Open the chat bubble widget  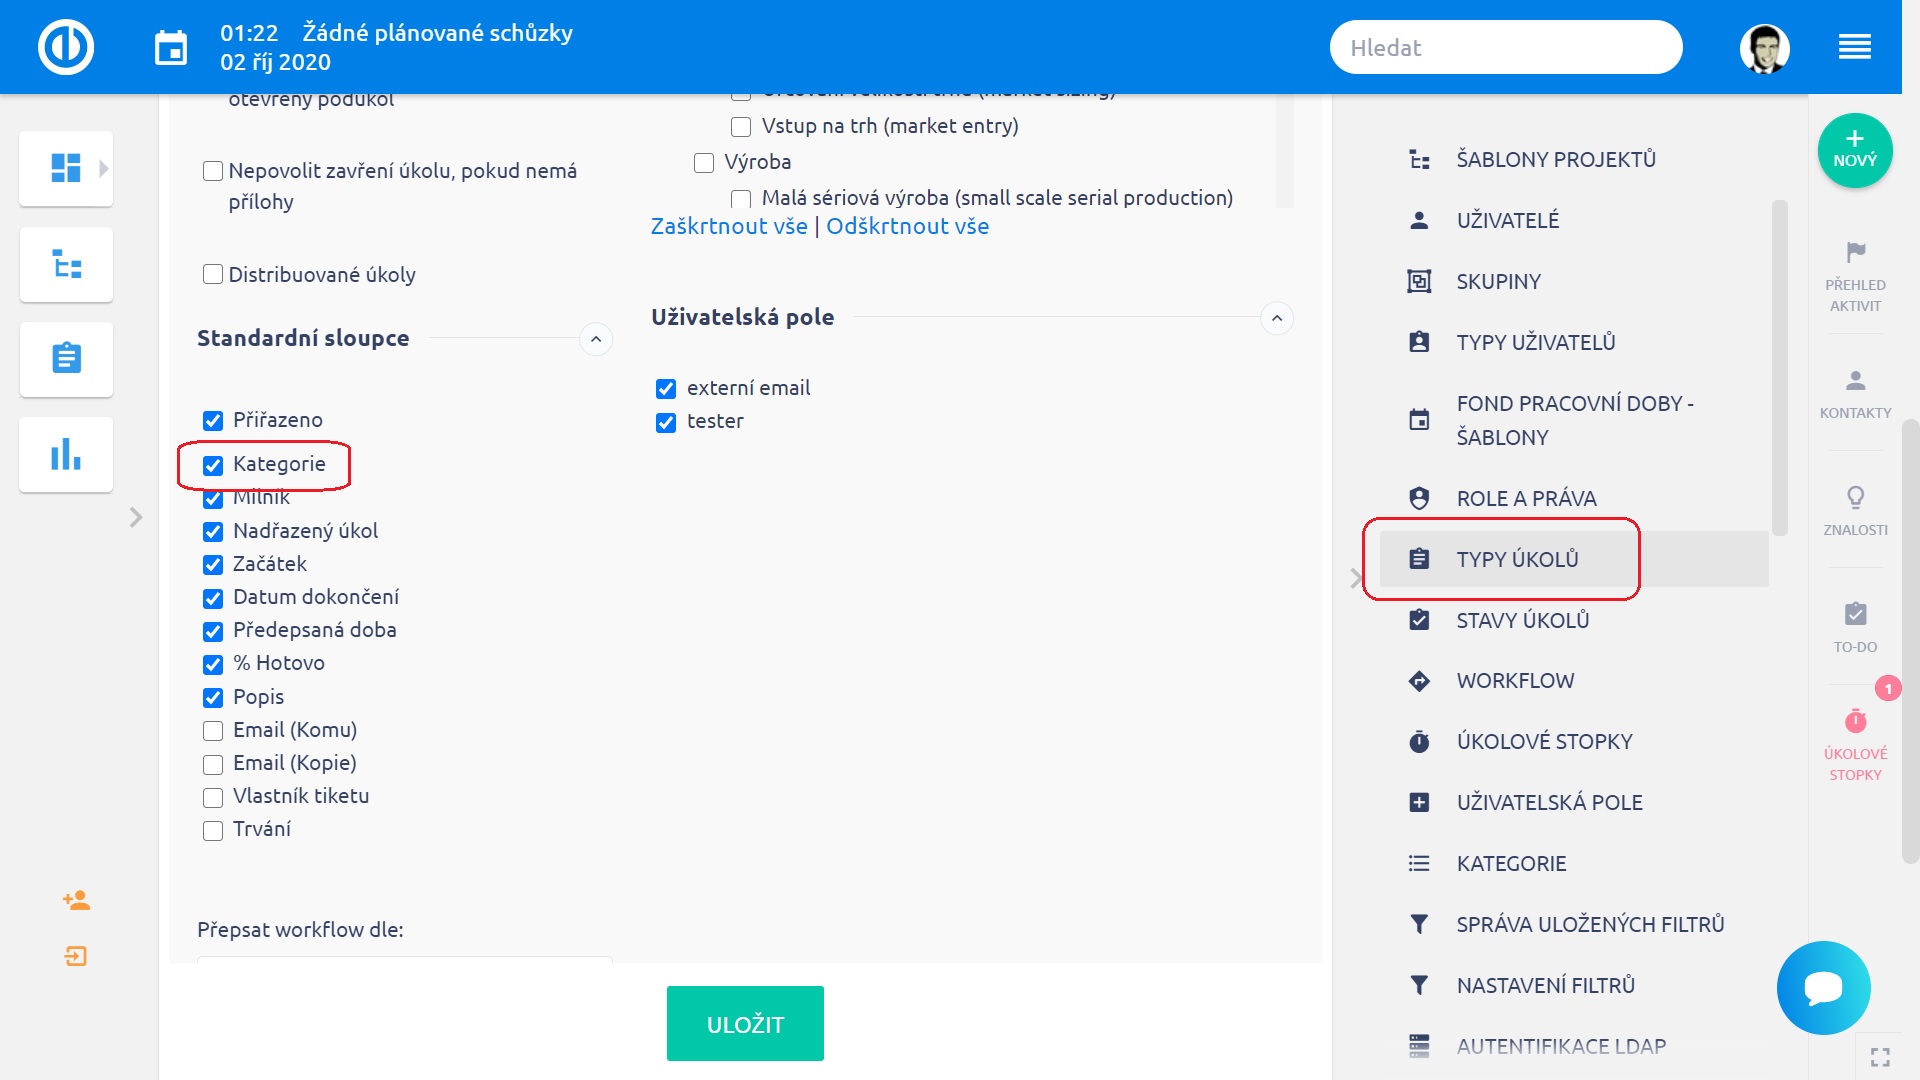click(1823, 988)
